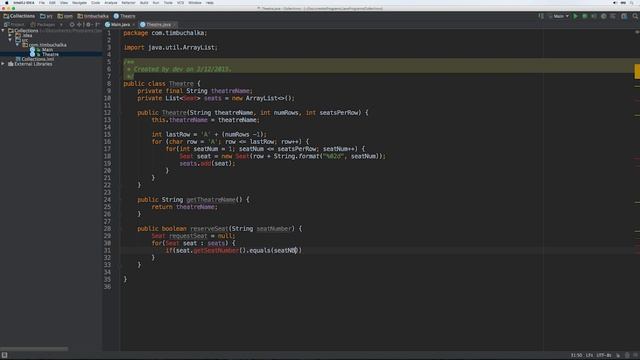Image resolution: width=640 pixels, height=360 pixels.
Task: Click the Make Project icon left of Main
Action: [541, 16]
